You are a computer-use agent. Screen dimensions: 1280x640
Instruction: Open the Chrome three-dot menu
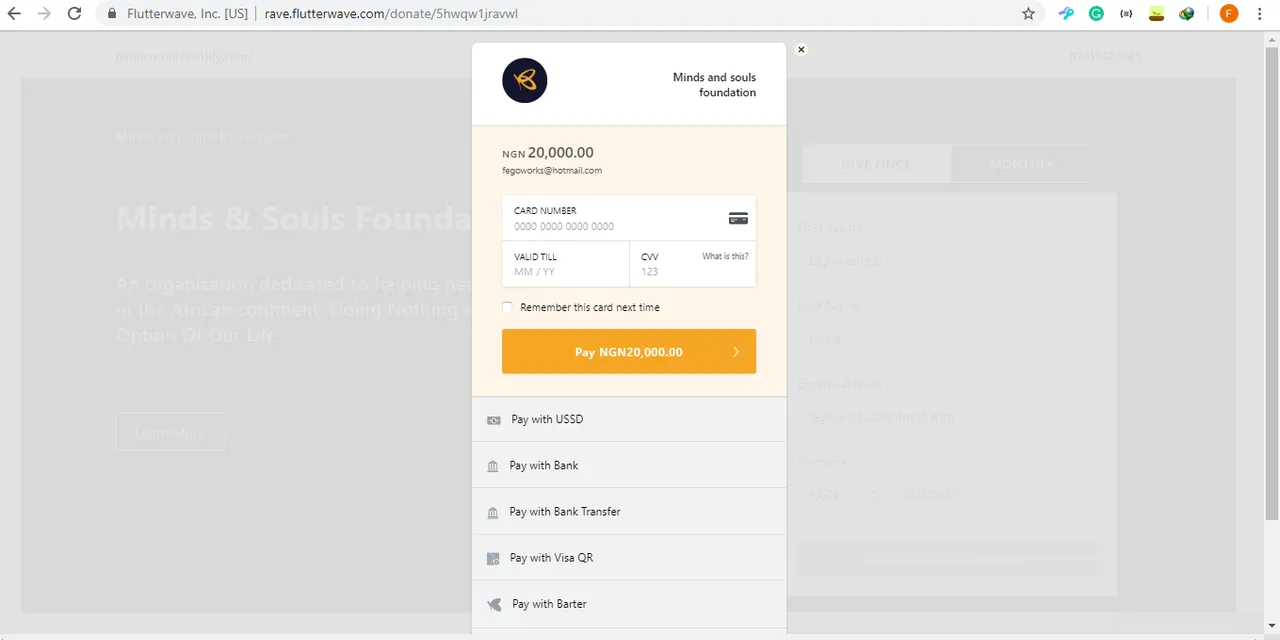(x=1260, y=14)
